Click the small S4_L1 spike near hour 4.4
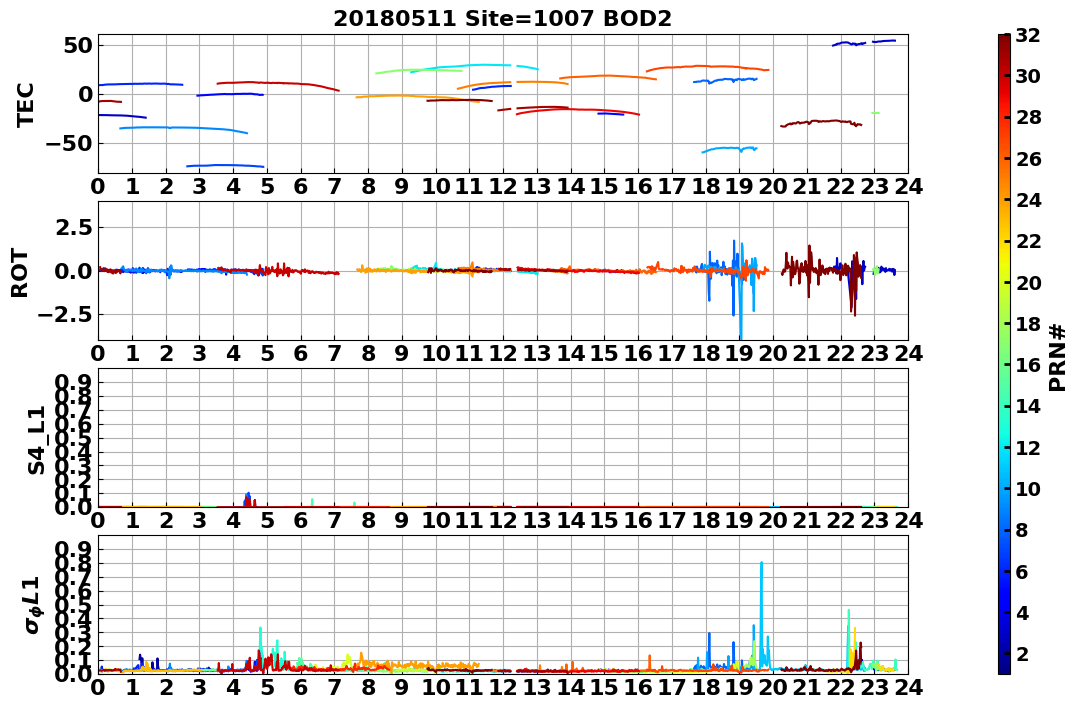The height and width of the screenshot is (709, 1077). point(248,499)
